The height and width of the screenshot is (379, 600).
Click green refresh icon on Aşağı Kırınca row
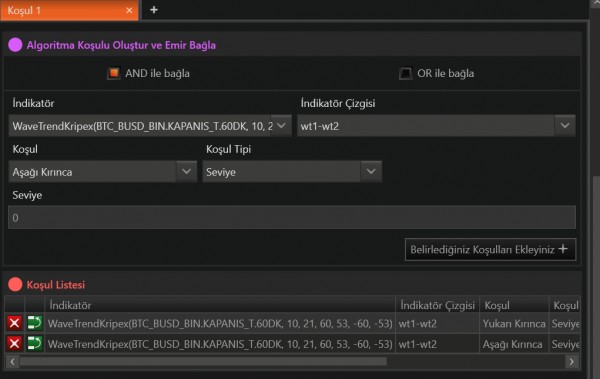point(34,343)
